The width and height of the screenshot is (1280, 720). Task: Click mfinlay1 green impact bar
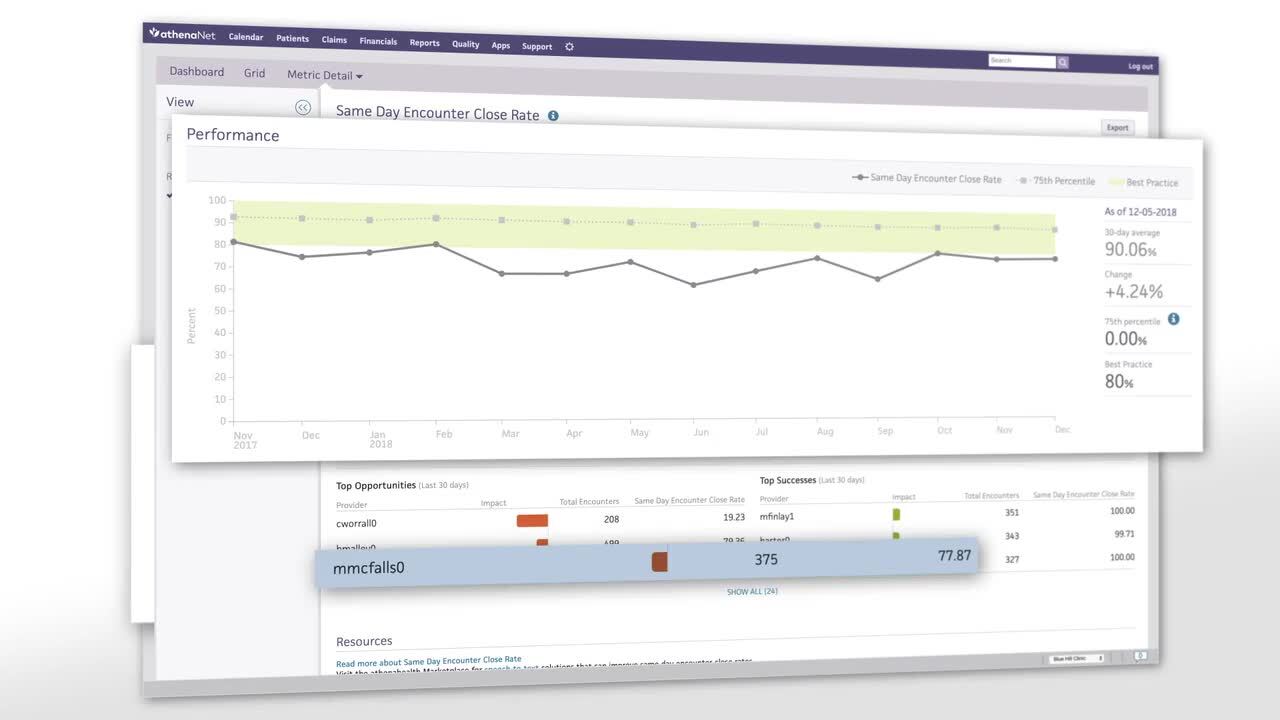(x=896, y=514)
